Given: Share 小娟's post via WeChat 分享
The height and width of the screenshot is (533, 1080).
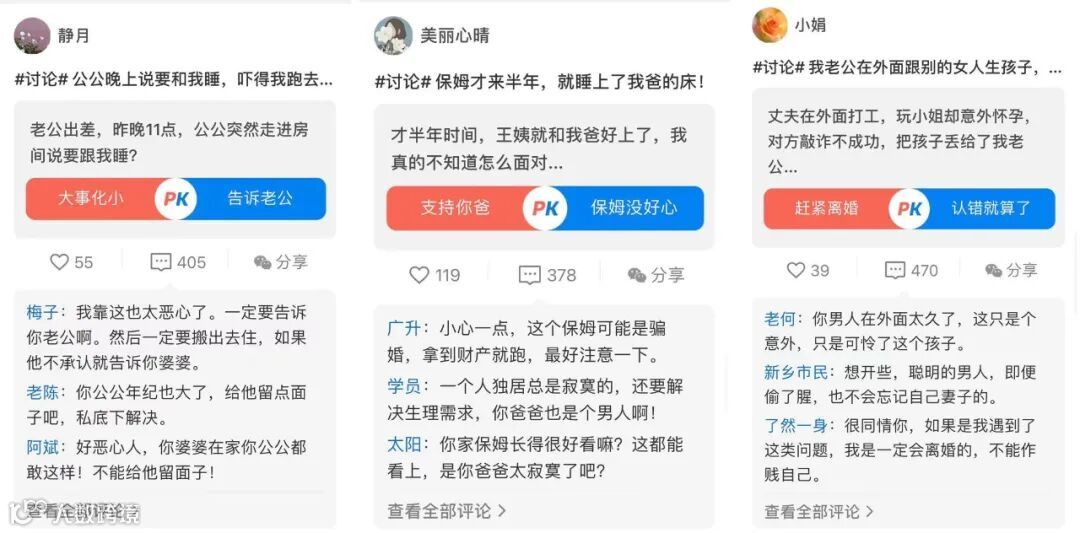Looking at the screenshot, I should click(x=1010, y=270).
